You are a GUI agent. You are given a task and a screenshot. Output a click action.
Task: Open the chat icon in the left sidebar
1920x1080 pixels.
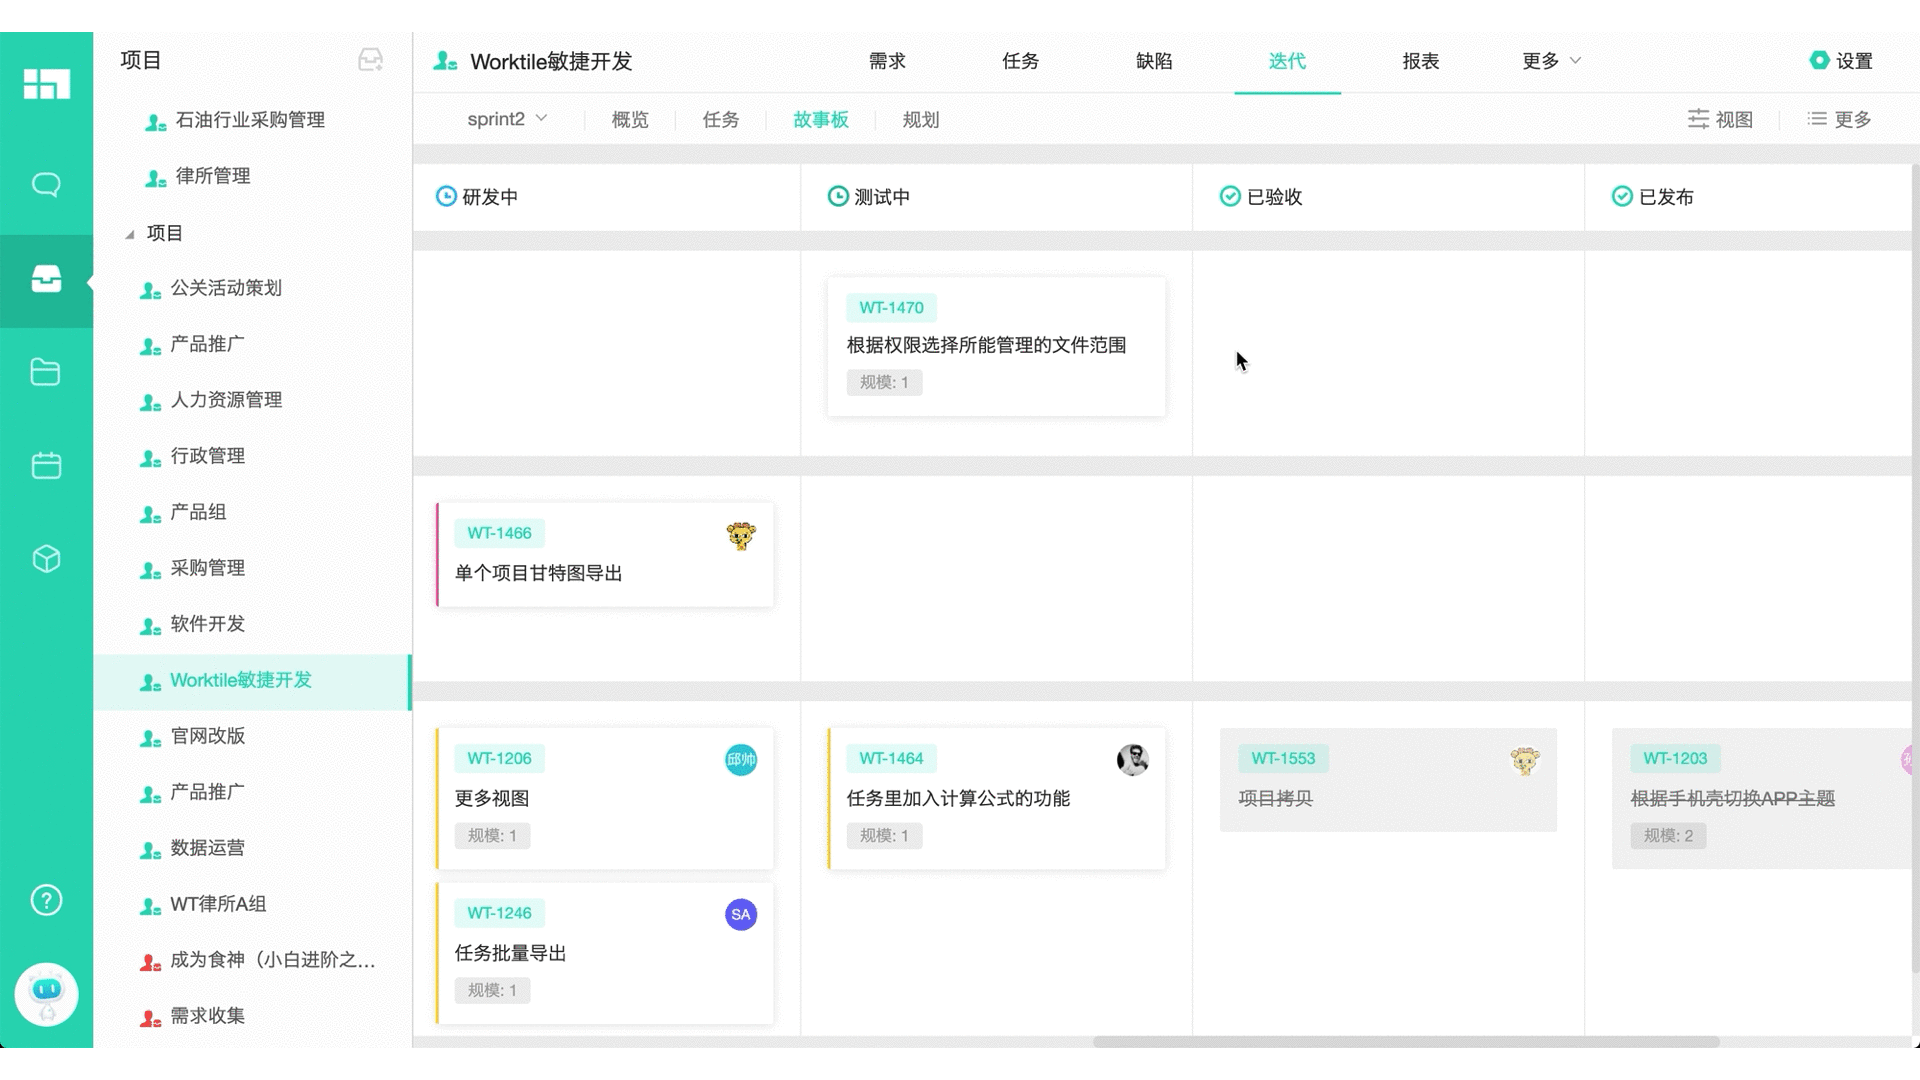[x=46, y=184]
